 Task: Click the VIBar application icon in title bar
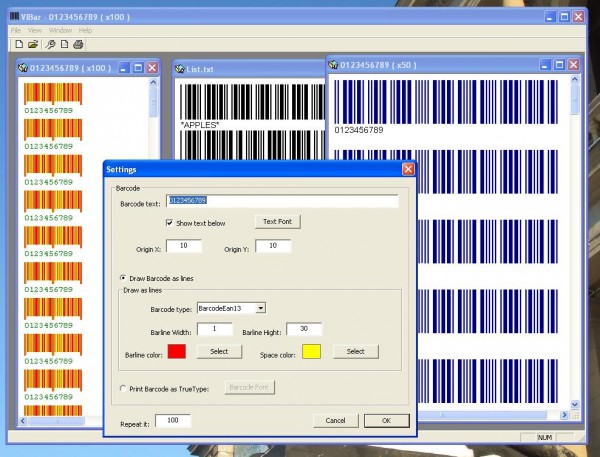coord(14,16)
